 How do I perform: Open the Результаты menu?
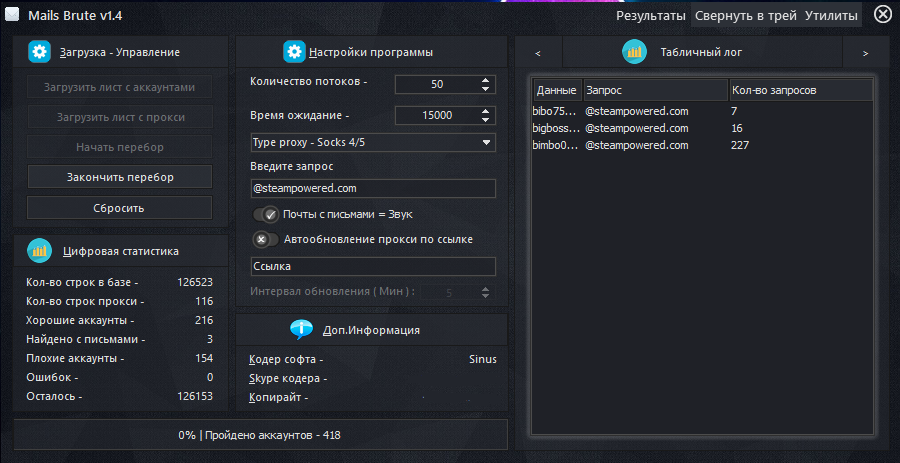pyautogui.click(x=650, y=15)
